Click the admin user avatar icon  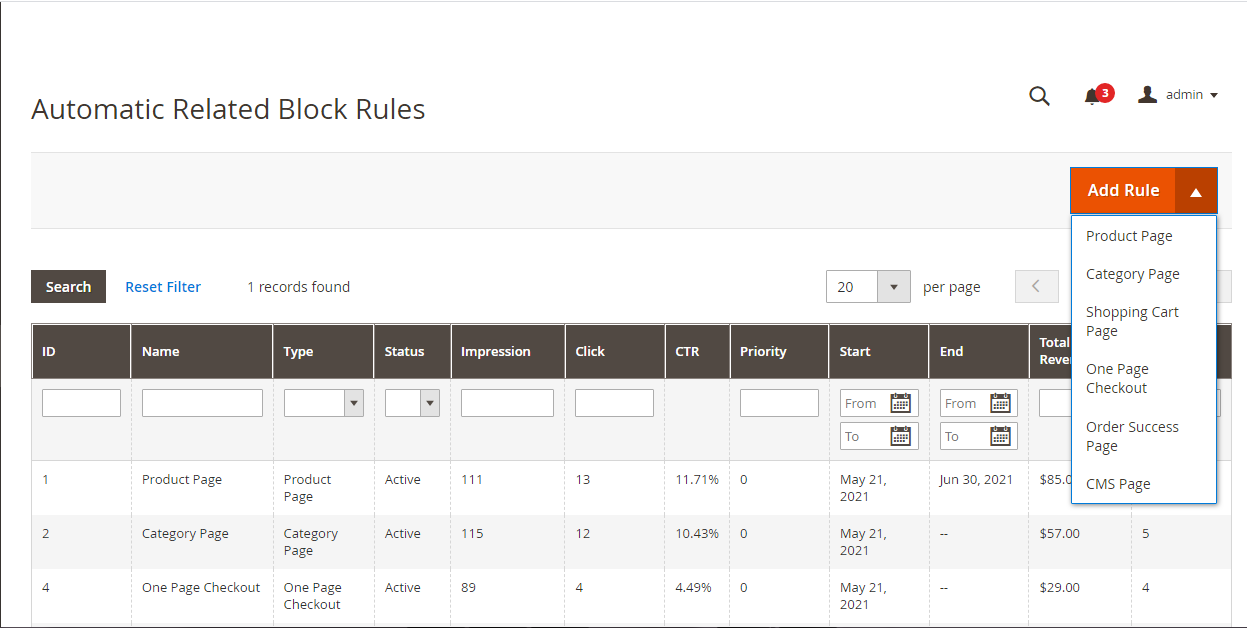tap(1148, 94)
